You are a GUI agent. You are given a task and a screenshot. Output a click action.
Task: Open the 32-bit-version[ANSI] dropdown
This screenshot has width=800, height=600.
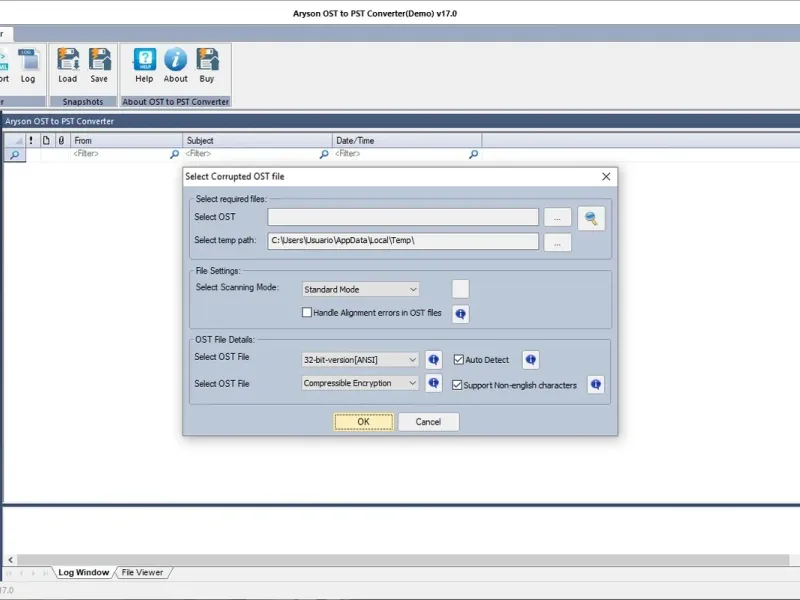[x=360, y=360]
